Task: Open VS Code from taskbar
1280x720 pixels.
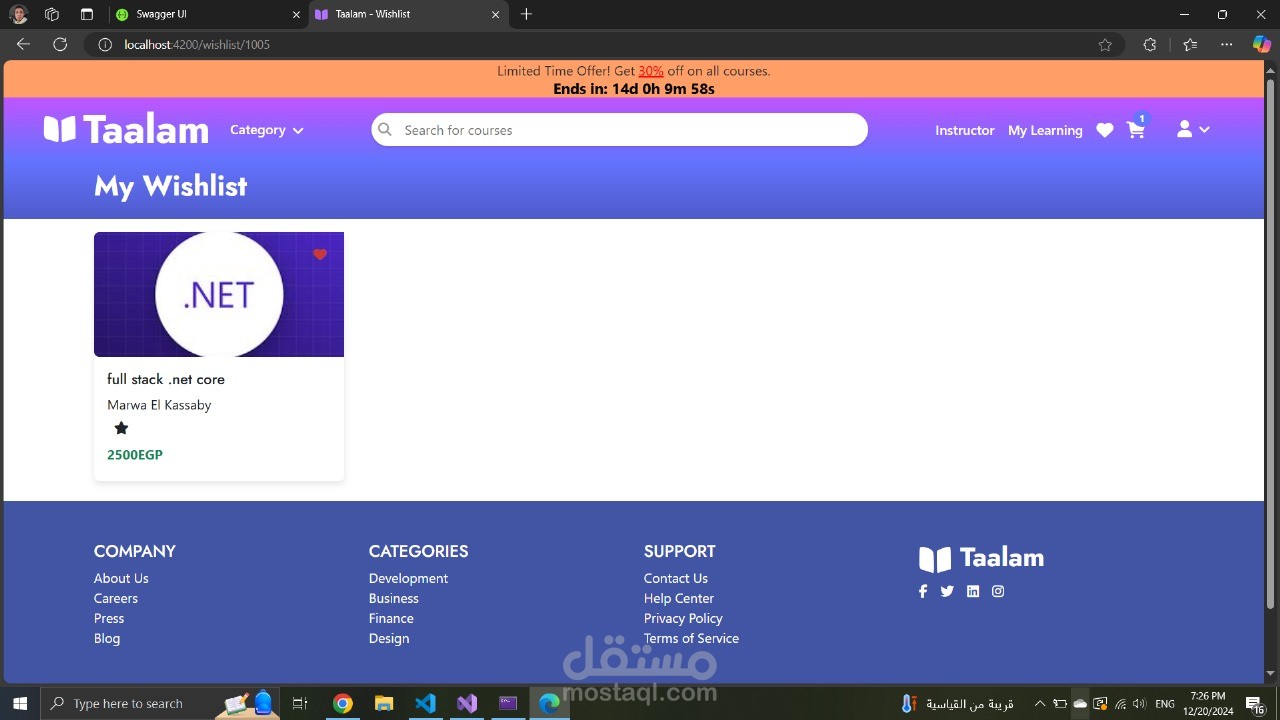Action: click(425, 703)
